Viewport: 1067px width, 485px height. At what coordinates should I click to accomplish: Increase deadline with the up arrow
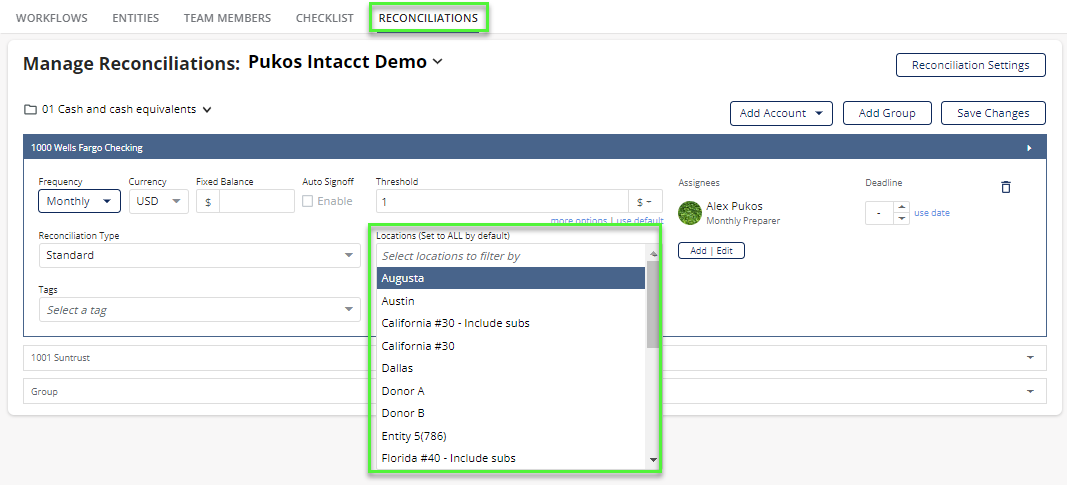(x=901, y=207)
